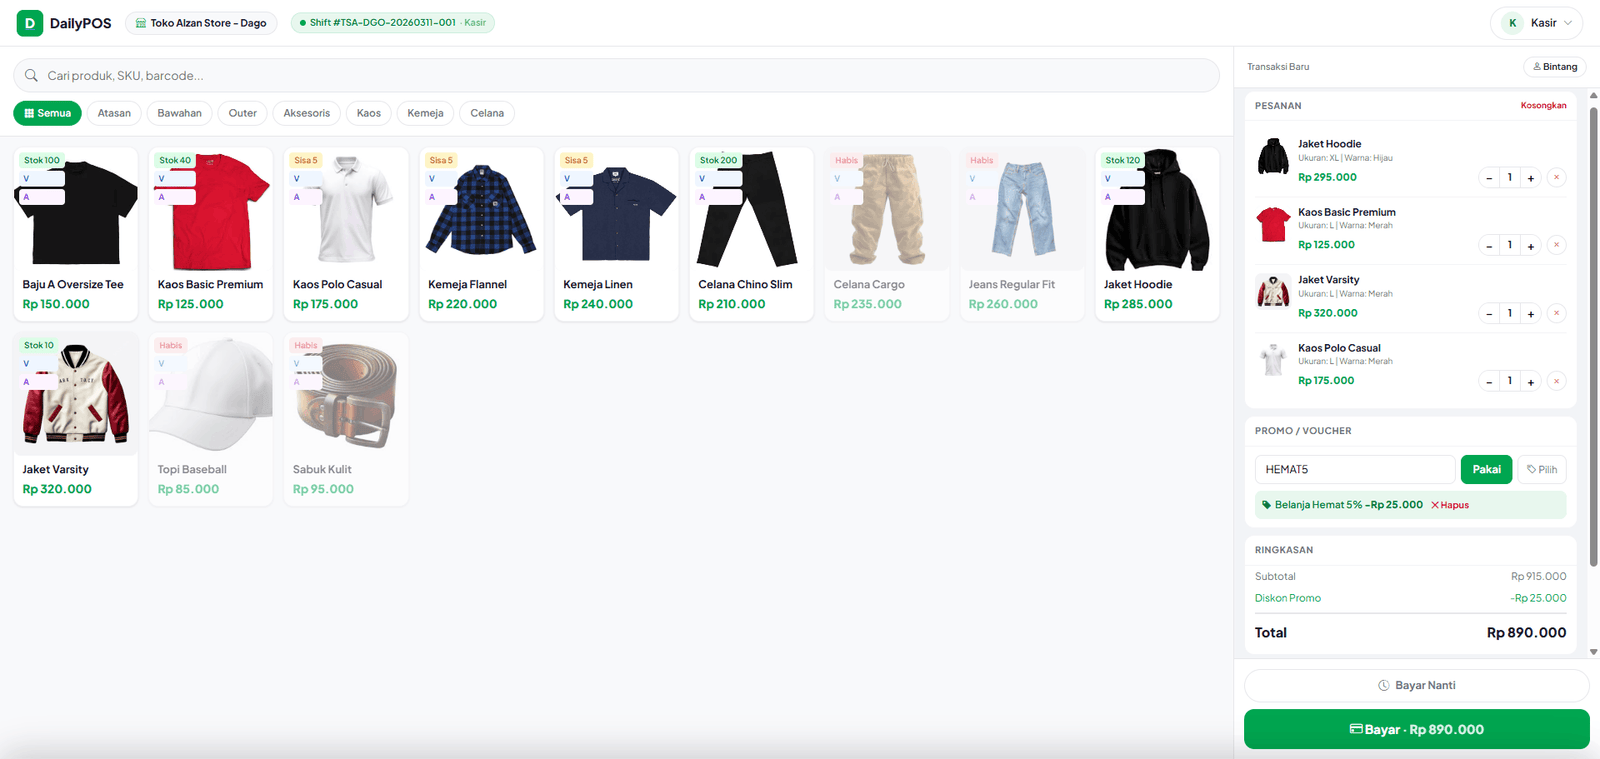Viewport: 1600px width, 759px height.
Task: Filter products by Kemeja
Action: pos(425,113)
